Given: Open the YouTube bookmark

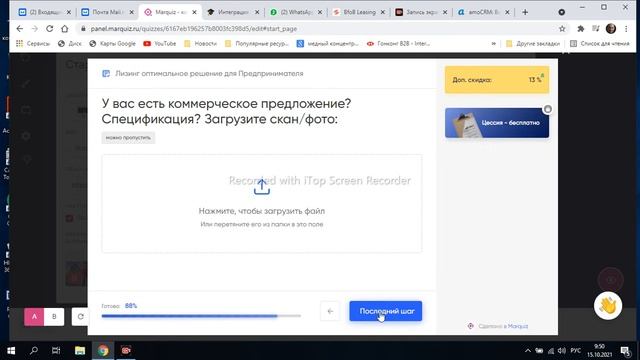Looking at the screenshot, I should click(160, 43).
